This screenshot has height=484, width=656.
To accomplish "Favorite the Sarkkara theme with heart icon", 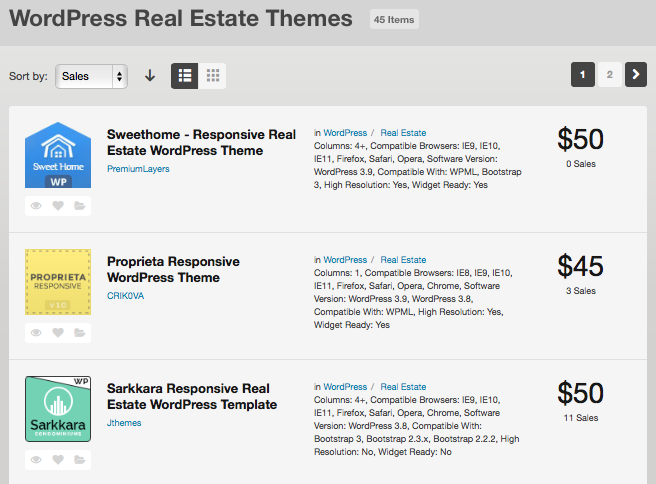I will coord(58,460).
